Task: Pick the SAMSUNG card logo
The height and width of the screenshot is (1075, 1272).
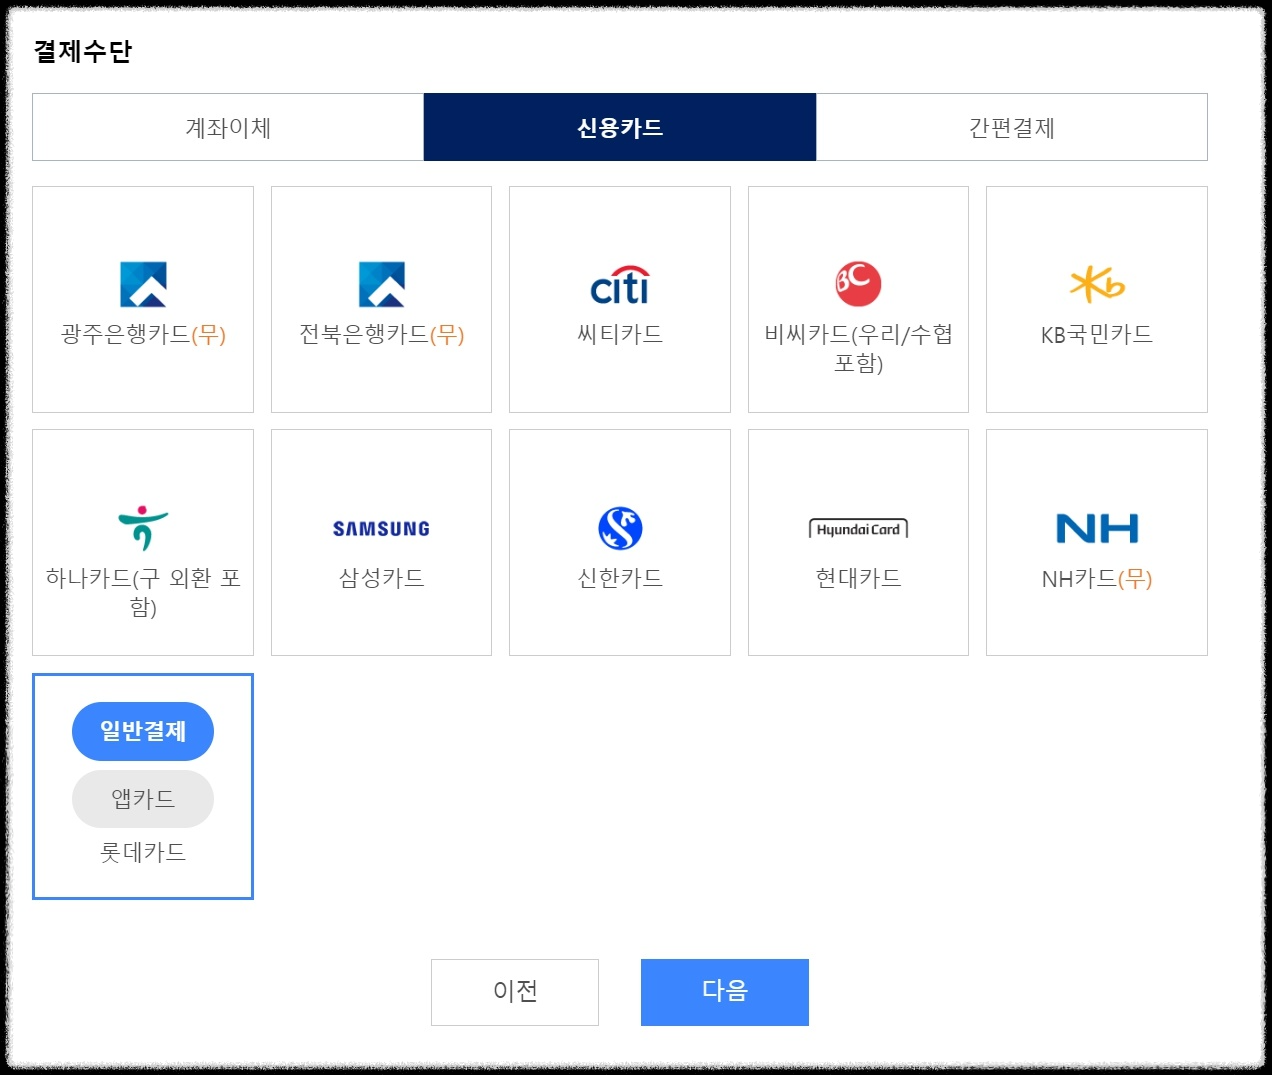Action: (x=381, y=529)
